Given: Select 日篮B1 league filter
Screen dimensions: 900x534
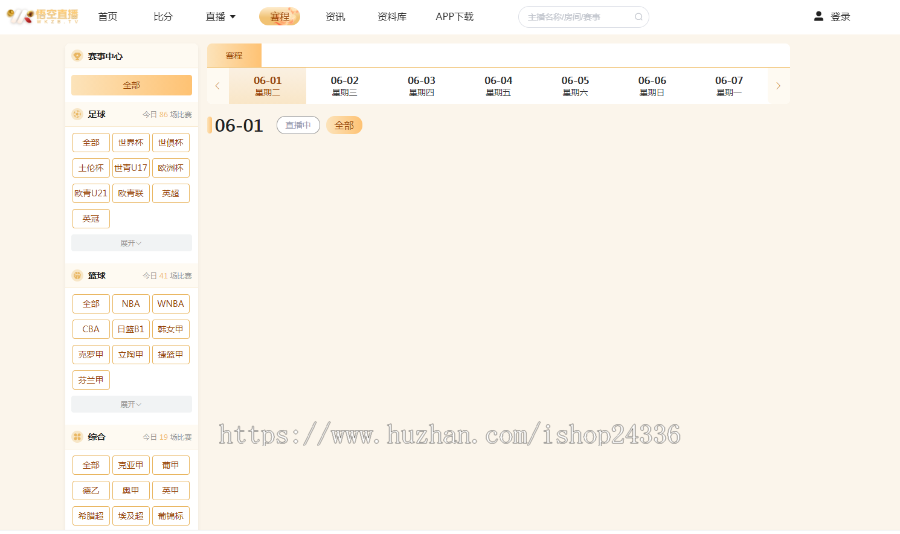Looking at the screenshot, I should tap(131, 329).
